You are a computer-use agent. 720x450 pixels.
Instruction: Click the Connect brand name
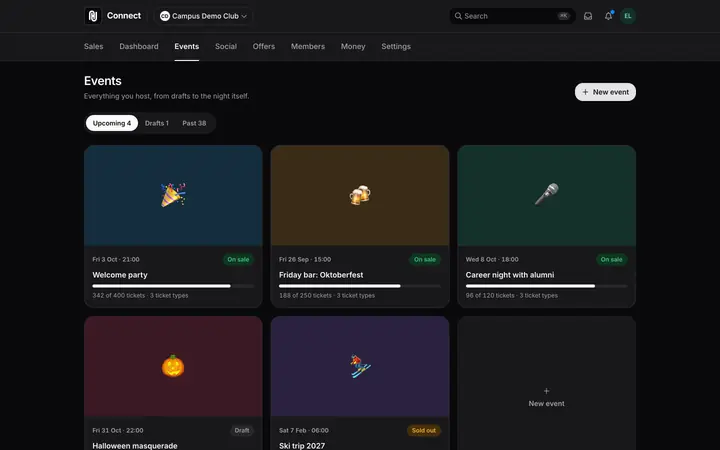tap(124, 16)
